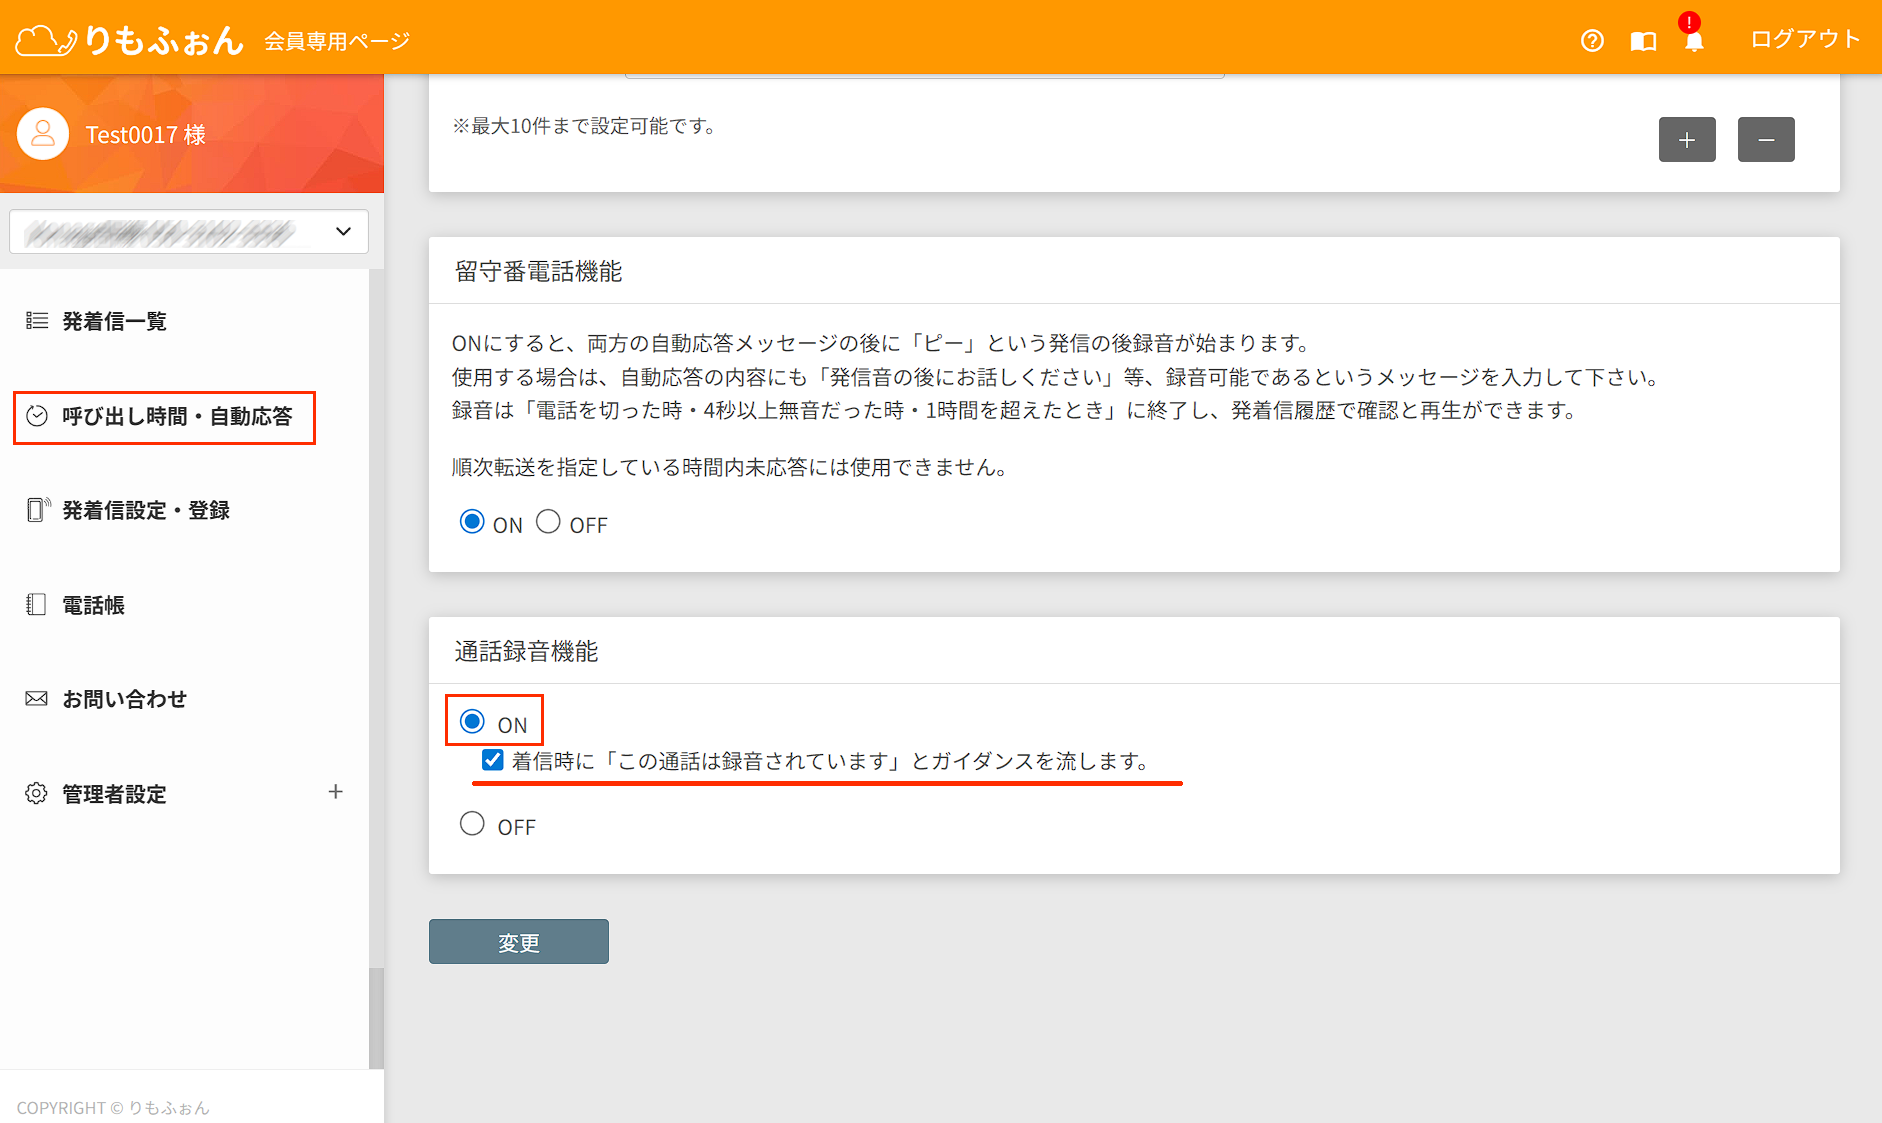
Task: Click the plus button to add entry
Action: tap(1687, 140)
